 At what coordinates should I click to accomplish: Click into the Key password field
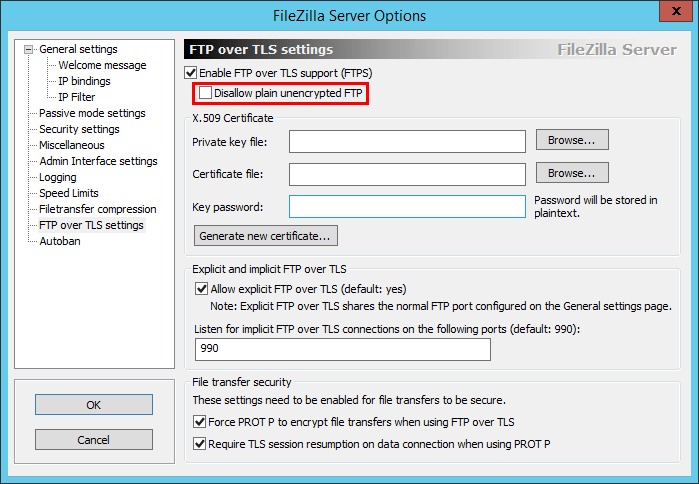click(407, 207)
